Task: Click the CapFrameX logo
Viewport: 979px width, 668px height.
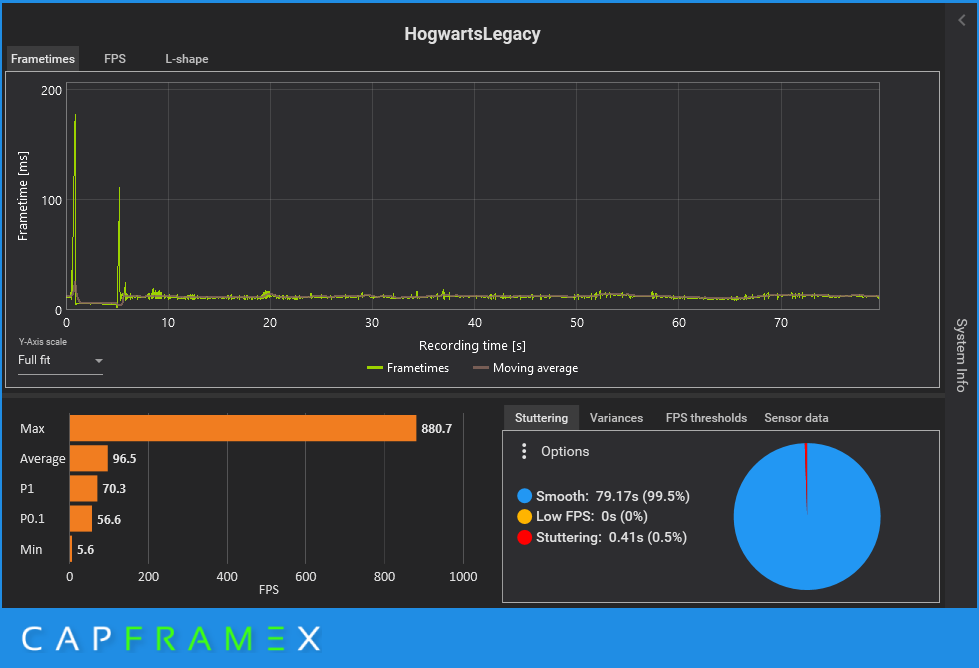Action: [171, 639]
